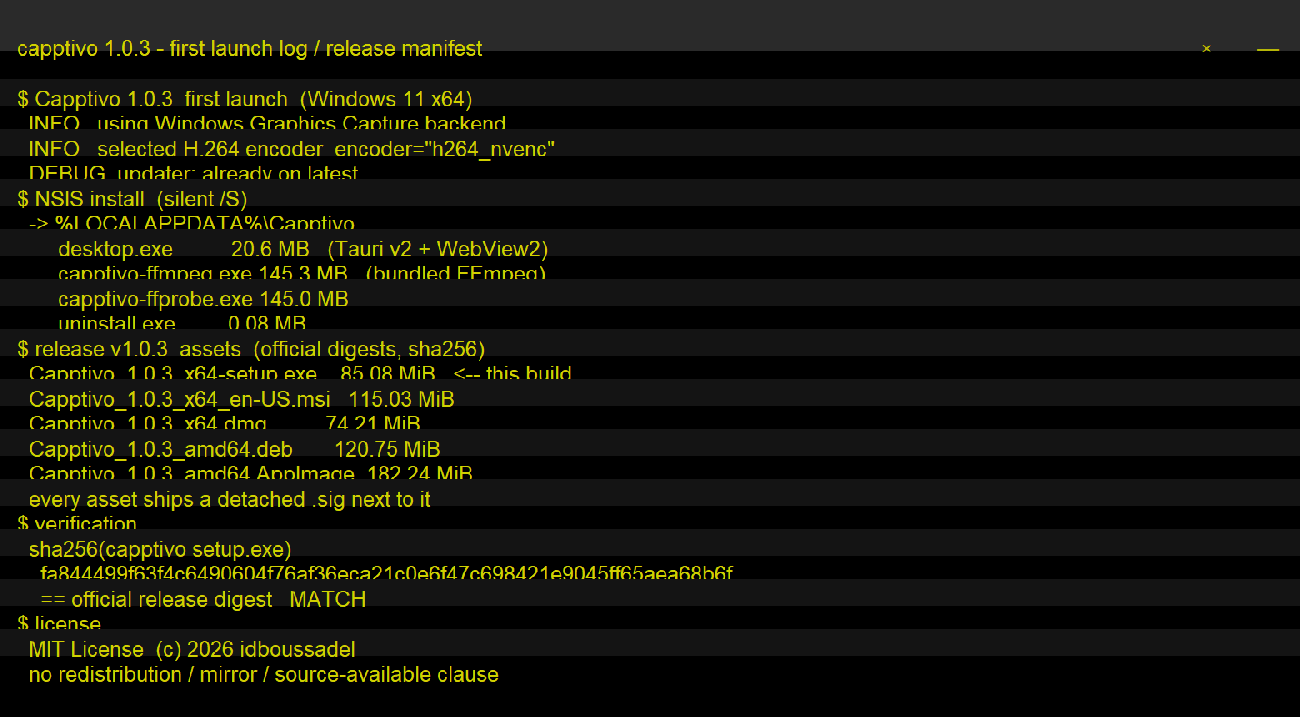This screenshot has height=717, width=1300.
Task: Select the "INFO using Windows Graphics Capture backend" line
Action: [x=267, y=124]
